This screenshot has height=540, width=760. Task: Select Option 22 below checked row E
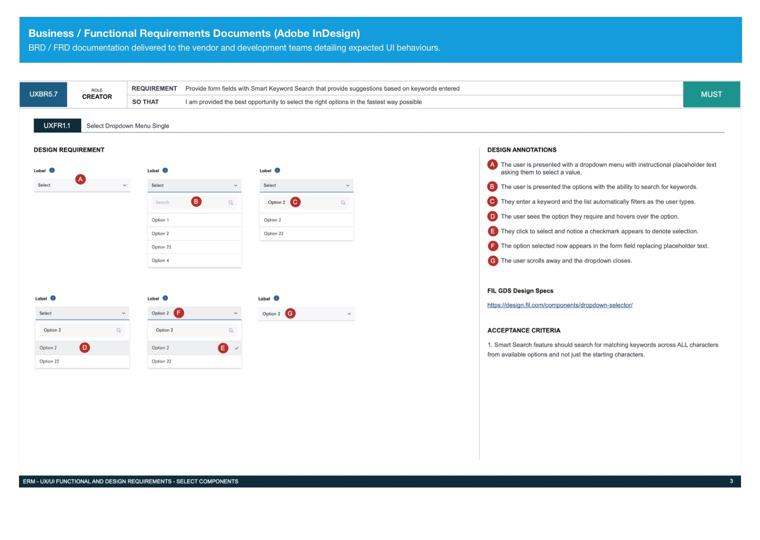194,362
